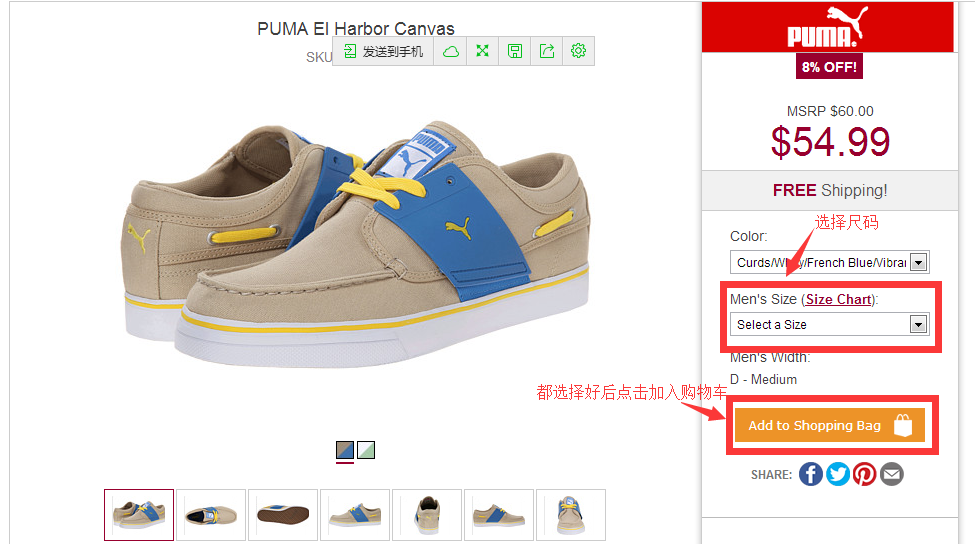
Task: Click the Color dropdown arrow button
Action: (x=918, y=262)
